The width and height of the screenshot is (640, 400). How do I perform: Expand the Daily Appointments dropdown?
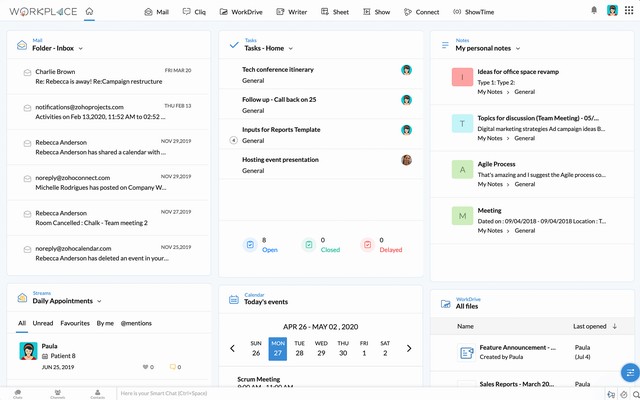coord(99,301)
